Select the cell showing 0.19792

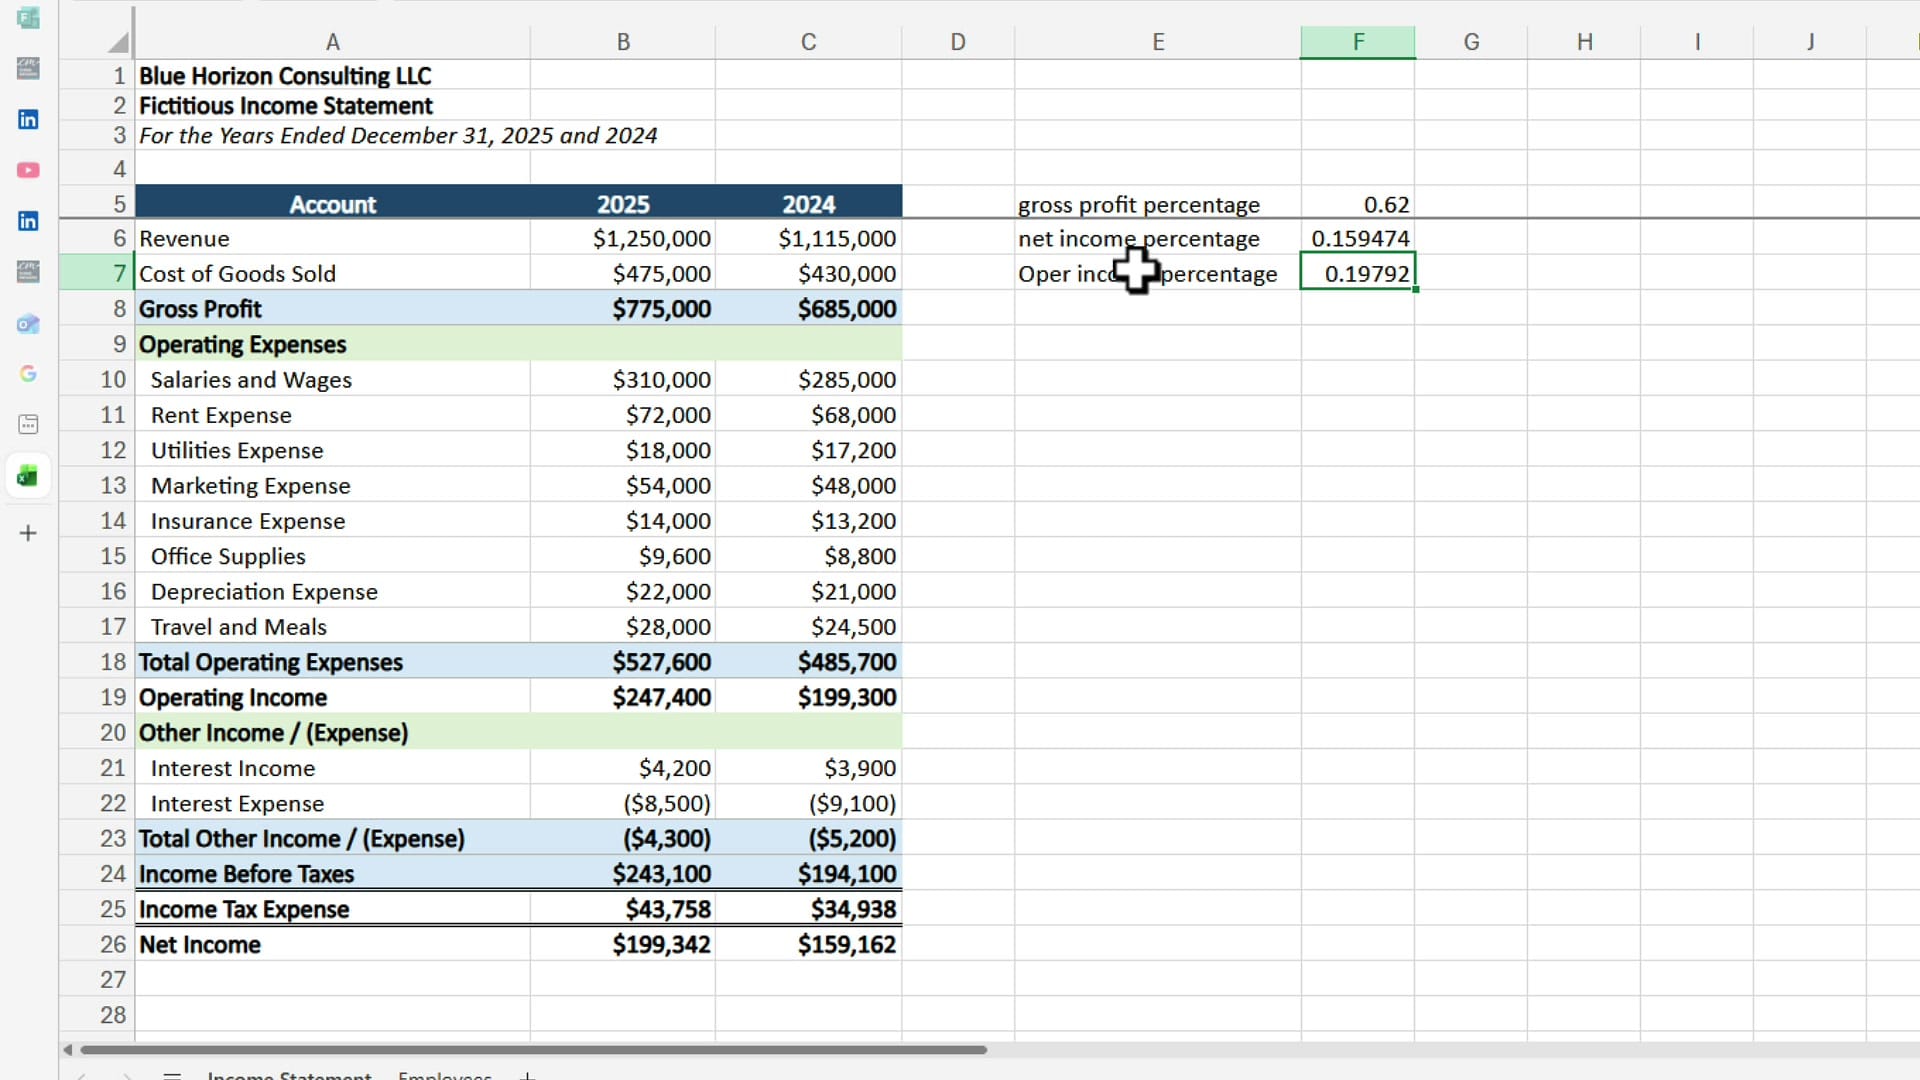click(x=1357, y=272)
